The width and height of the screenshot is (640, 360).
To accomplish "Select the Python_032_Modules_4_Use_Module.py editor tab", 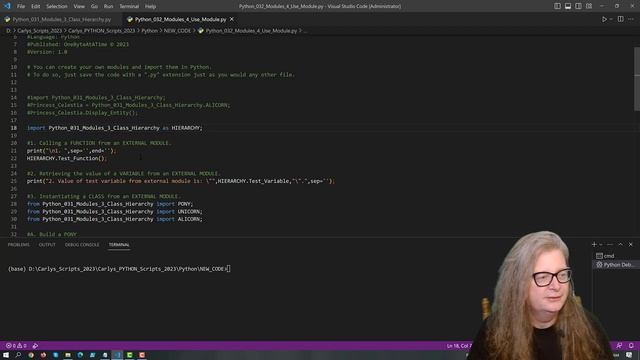I will click(180, 19).
